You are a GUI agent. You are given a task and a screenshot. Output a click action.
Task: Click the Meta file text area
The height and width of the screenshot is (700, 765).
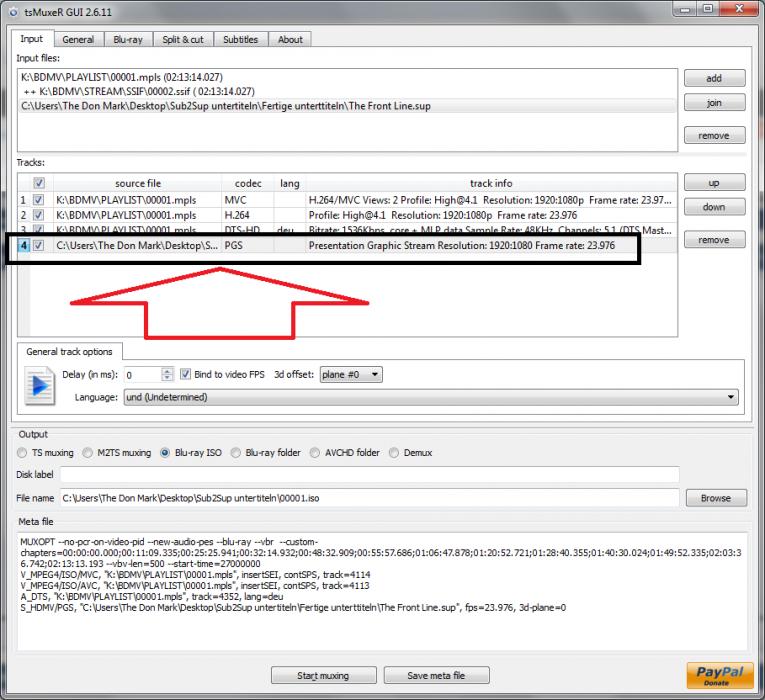(x=382, y=591)
